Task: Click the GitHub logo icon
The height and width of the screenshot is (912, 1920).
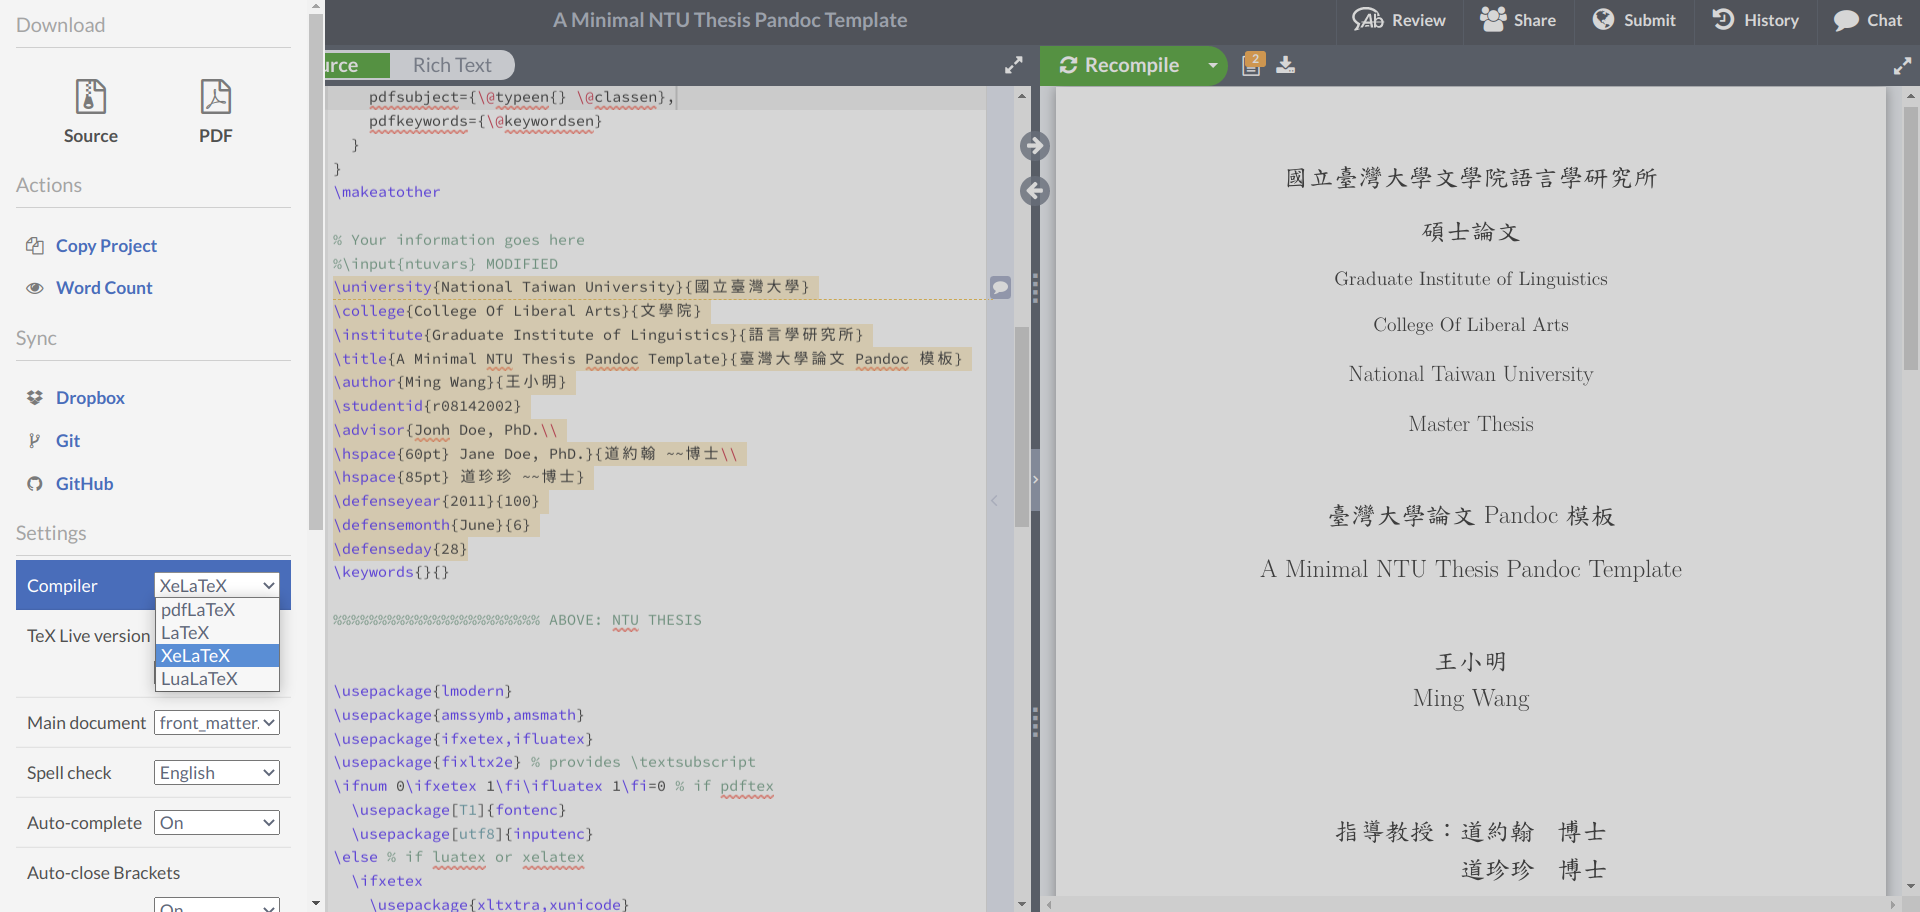Action: (x=35, y=484)
